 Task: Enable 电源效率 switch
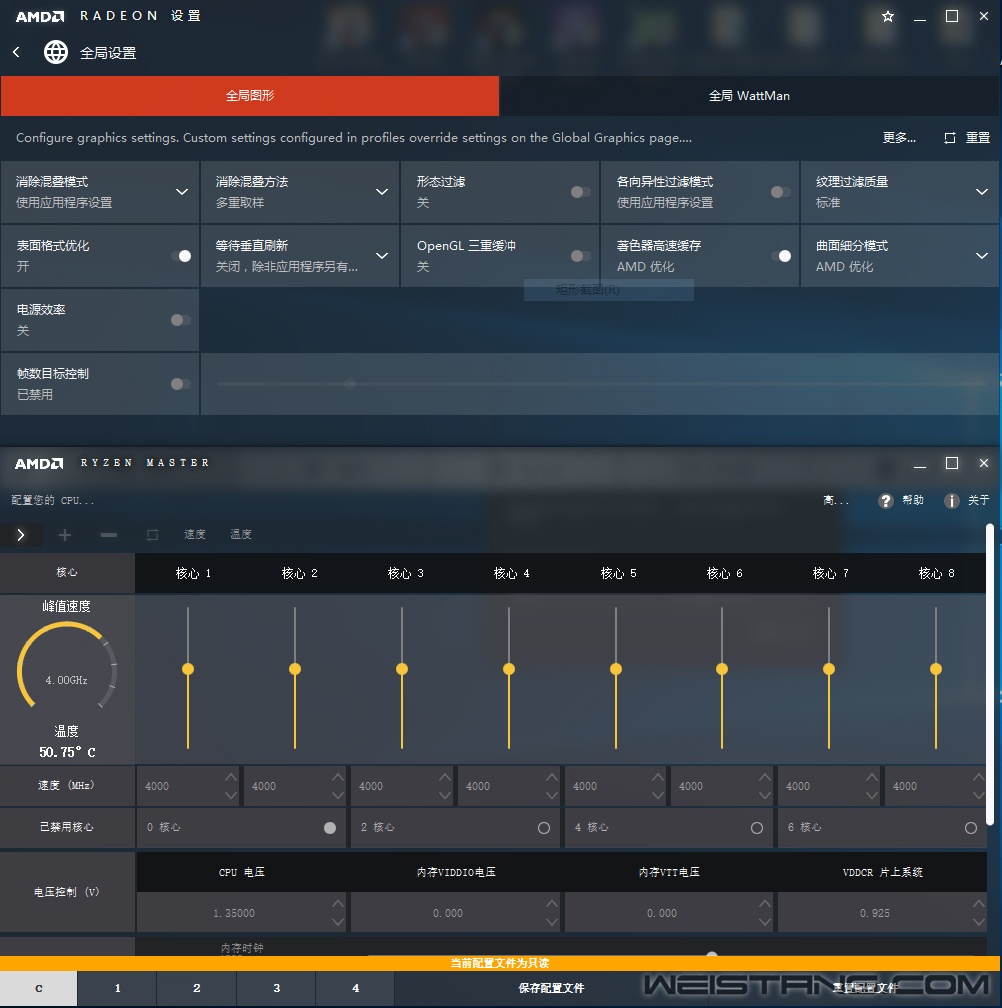coord(180,320)
